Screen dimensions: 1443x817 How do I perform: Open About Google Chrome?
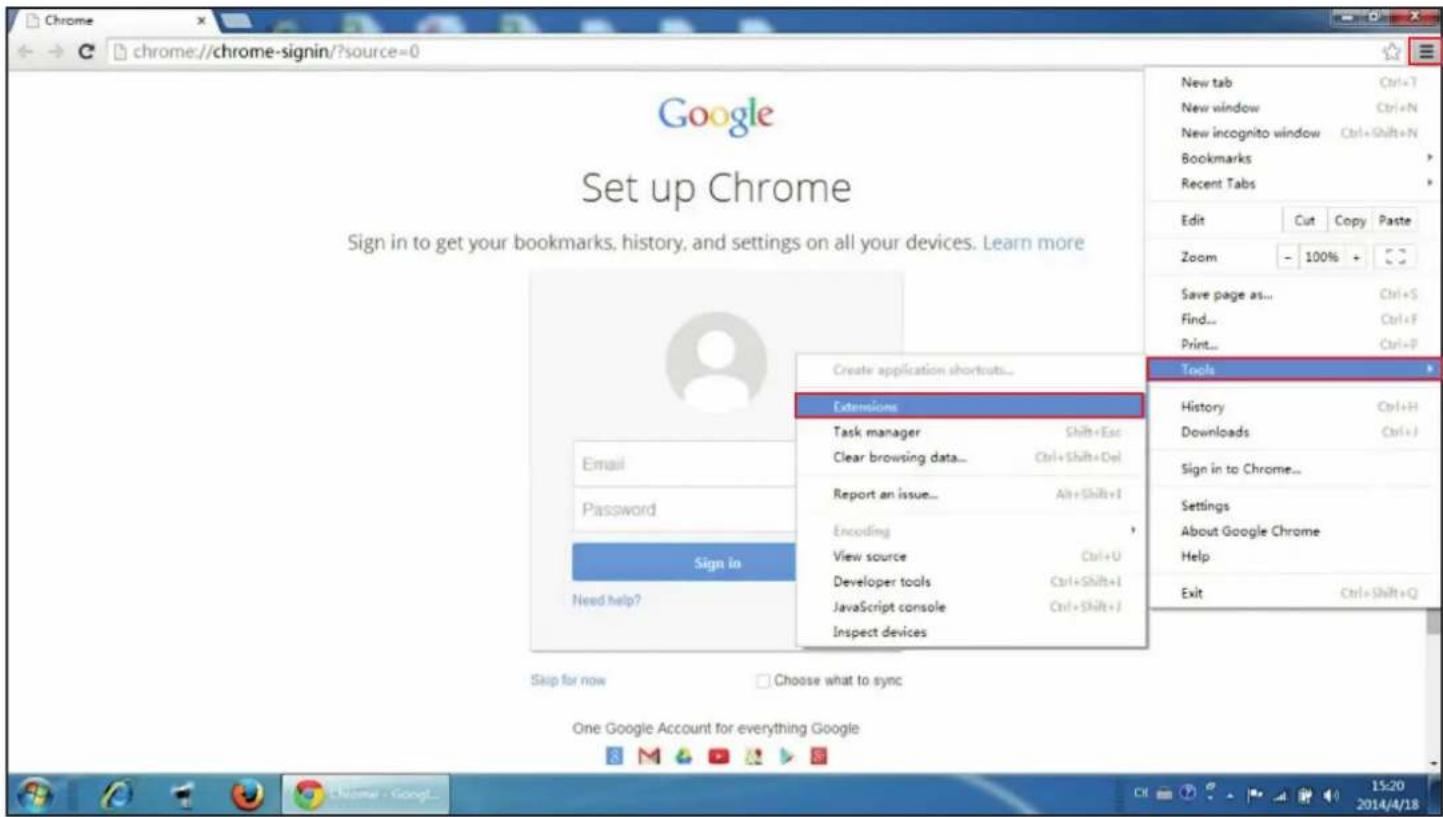click(1294, 531)
